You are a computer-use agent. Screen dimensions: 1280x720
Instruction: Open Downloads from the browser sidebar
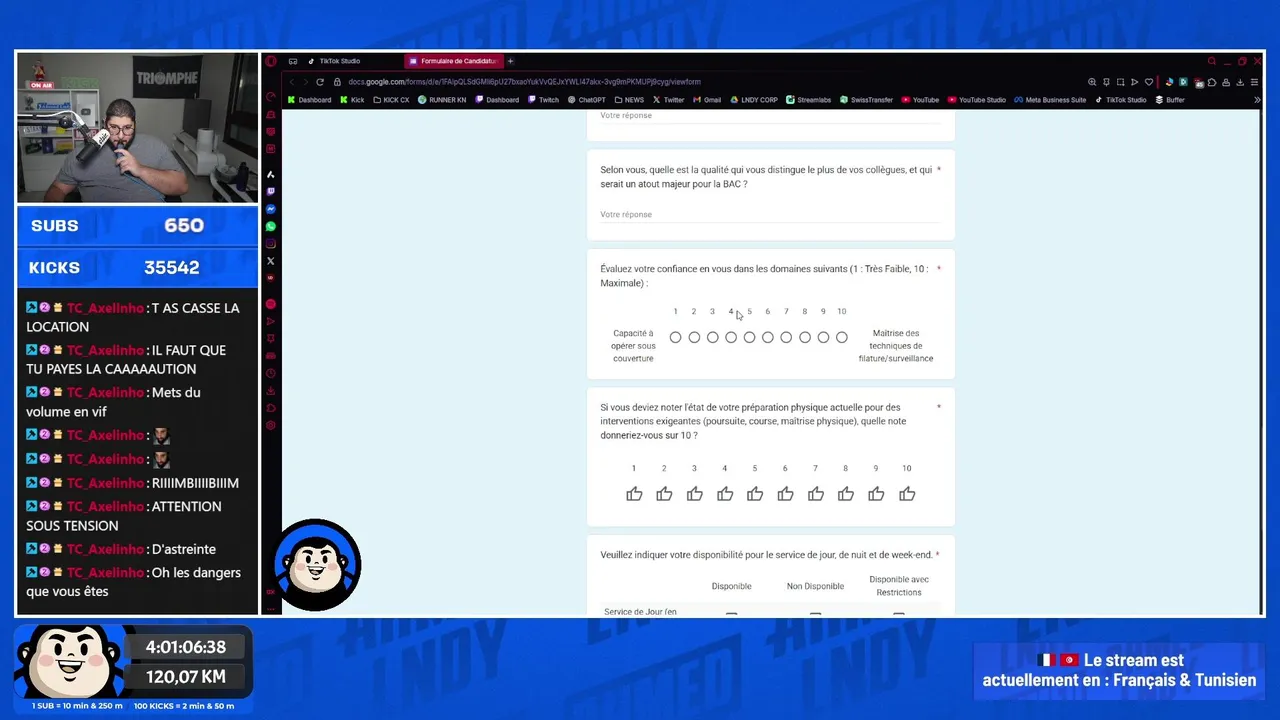tap(270, 391)
